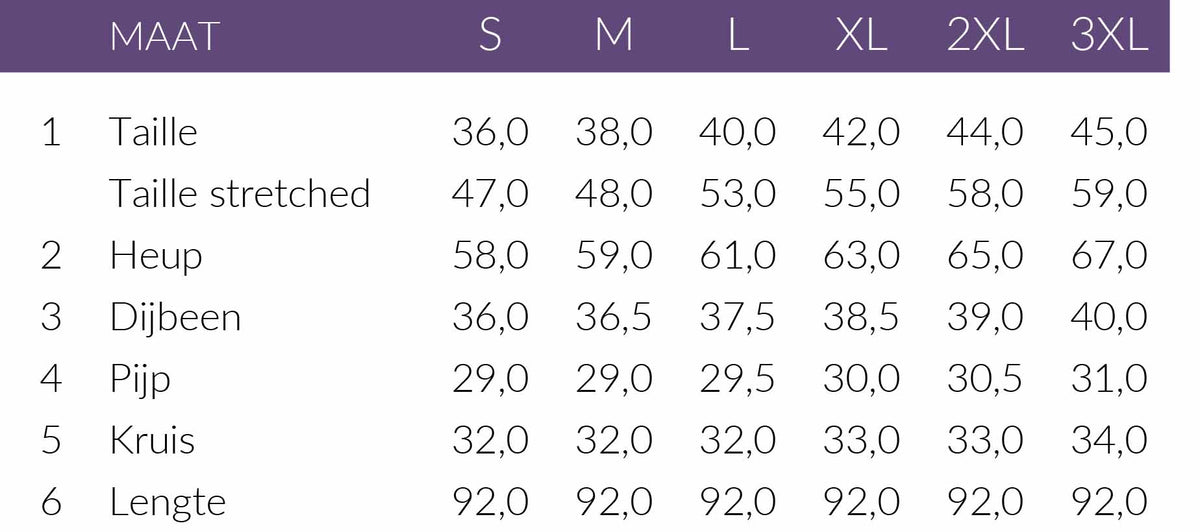The image size is (1200, 532).
Task: Select the M size column header
Action: pos(614,37)
